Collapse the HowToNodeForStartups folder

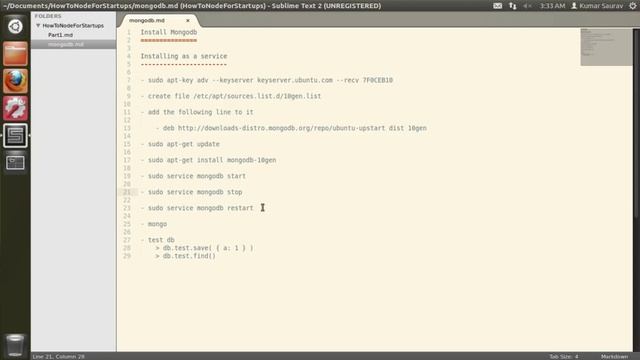38,25
